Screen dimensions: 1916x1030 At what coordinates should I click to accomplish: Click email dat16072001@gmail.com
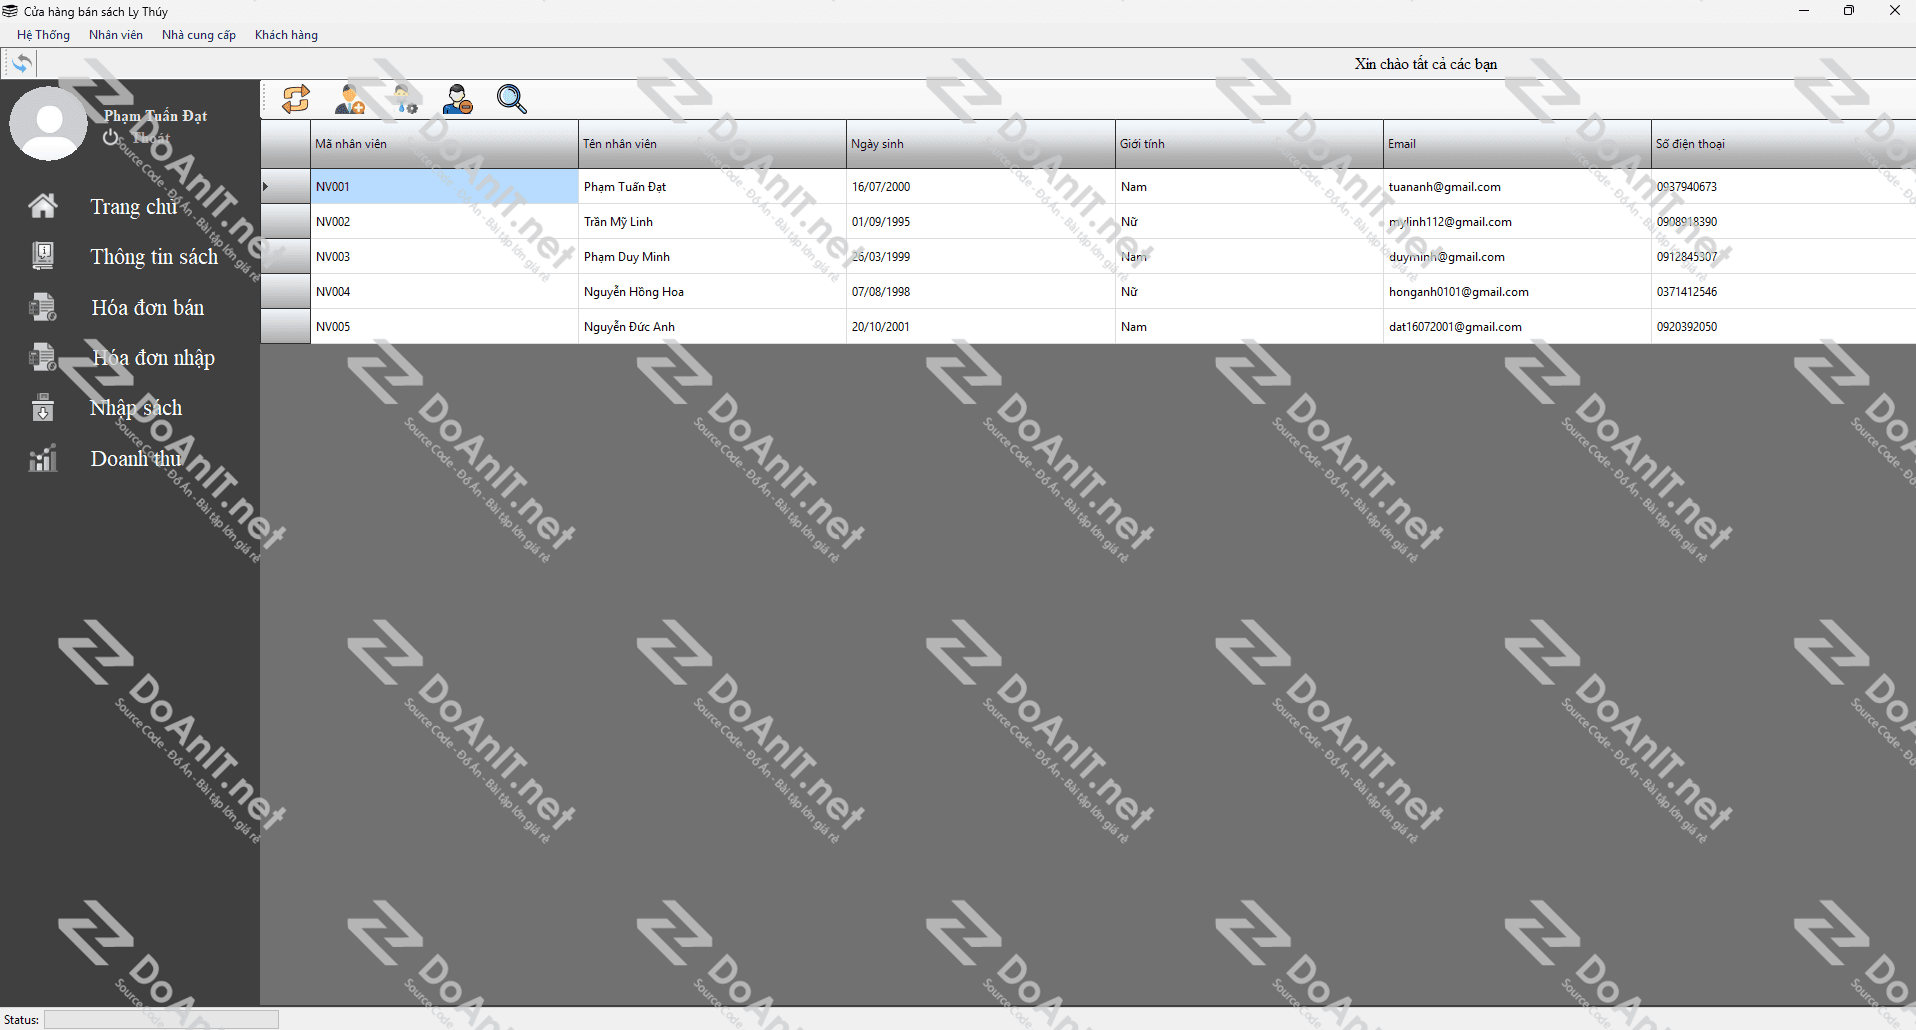pyautogui.click(x=1517, y=326)
